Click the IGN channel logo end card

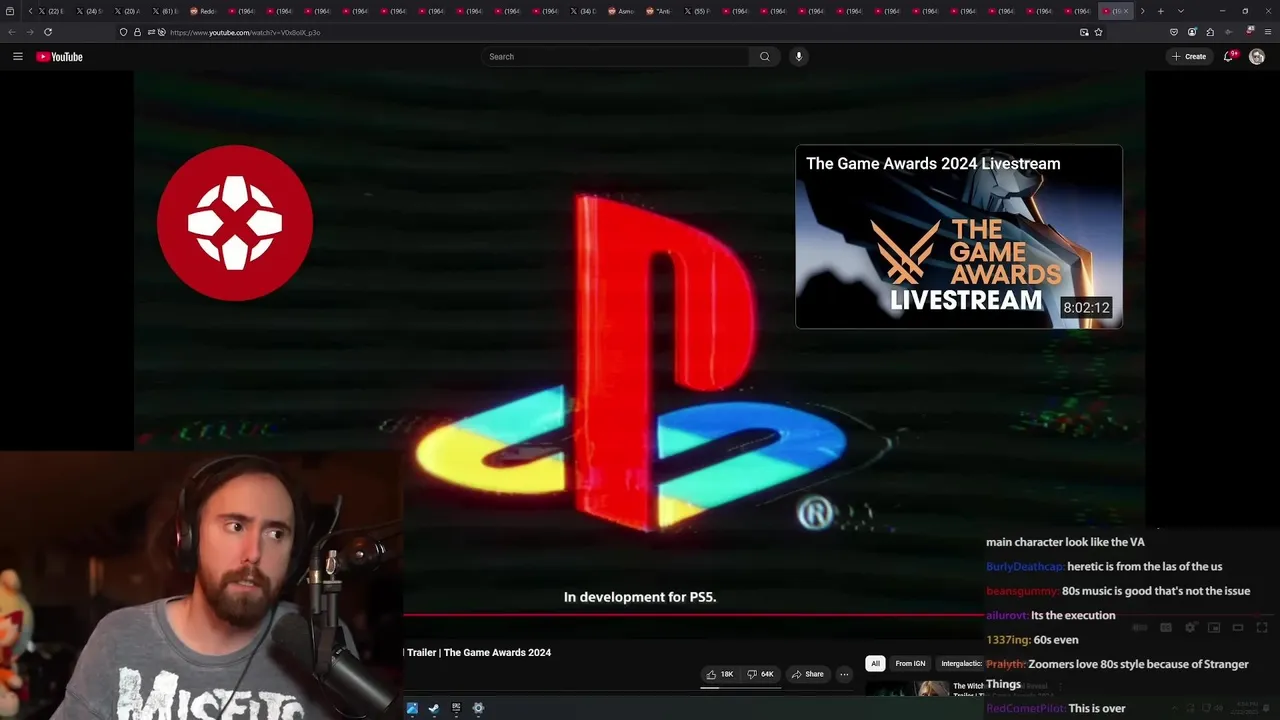pyautogui.click(x=235, y=223)
